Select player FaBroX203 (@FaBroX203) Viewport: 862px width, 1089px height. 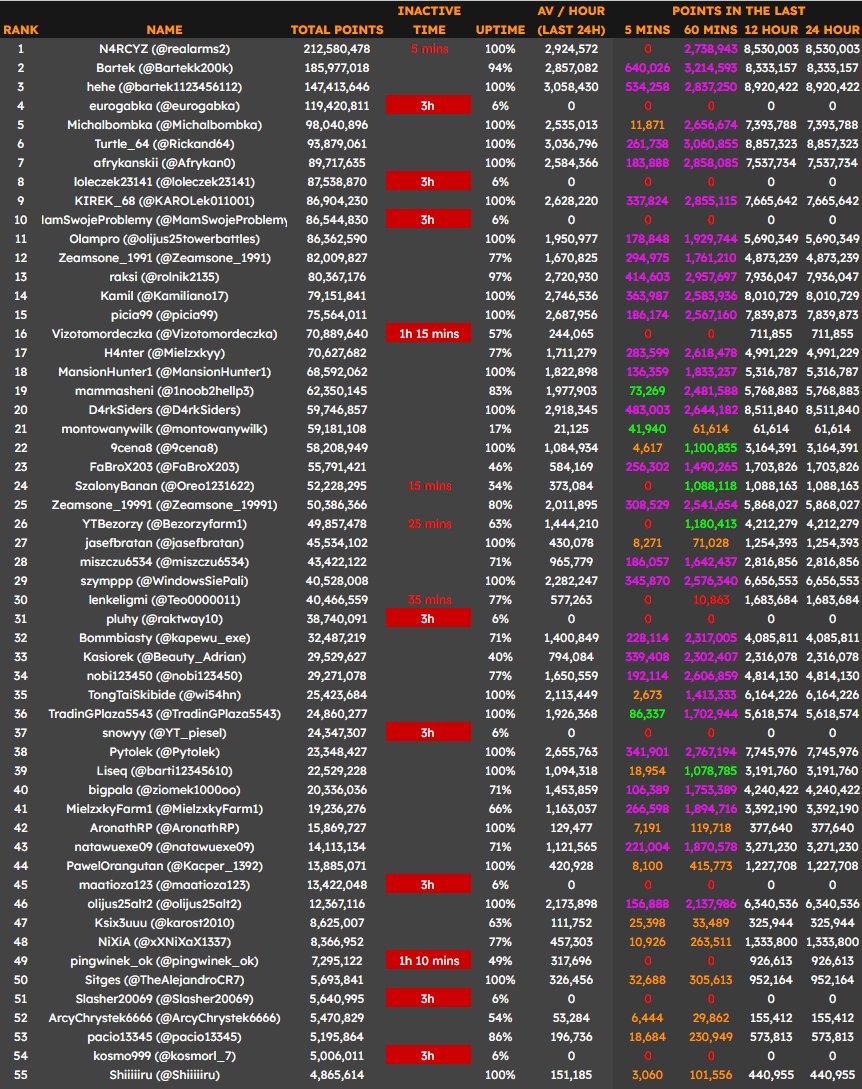coord(165,467)
